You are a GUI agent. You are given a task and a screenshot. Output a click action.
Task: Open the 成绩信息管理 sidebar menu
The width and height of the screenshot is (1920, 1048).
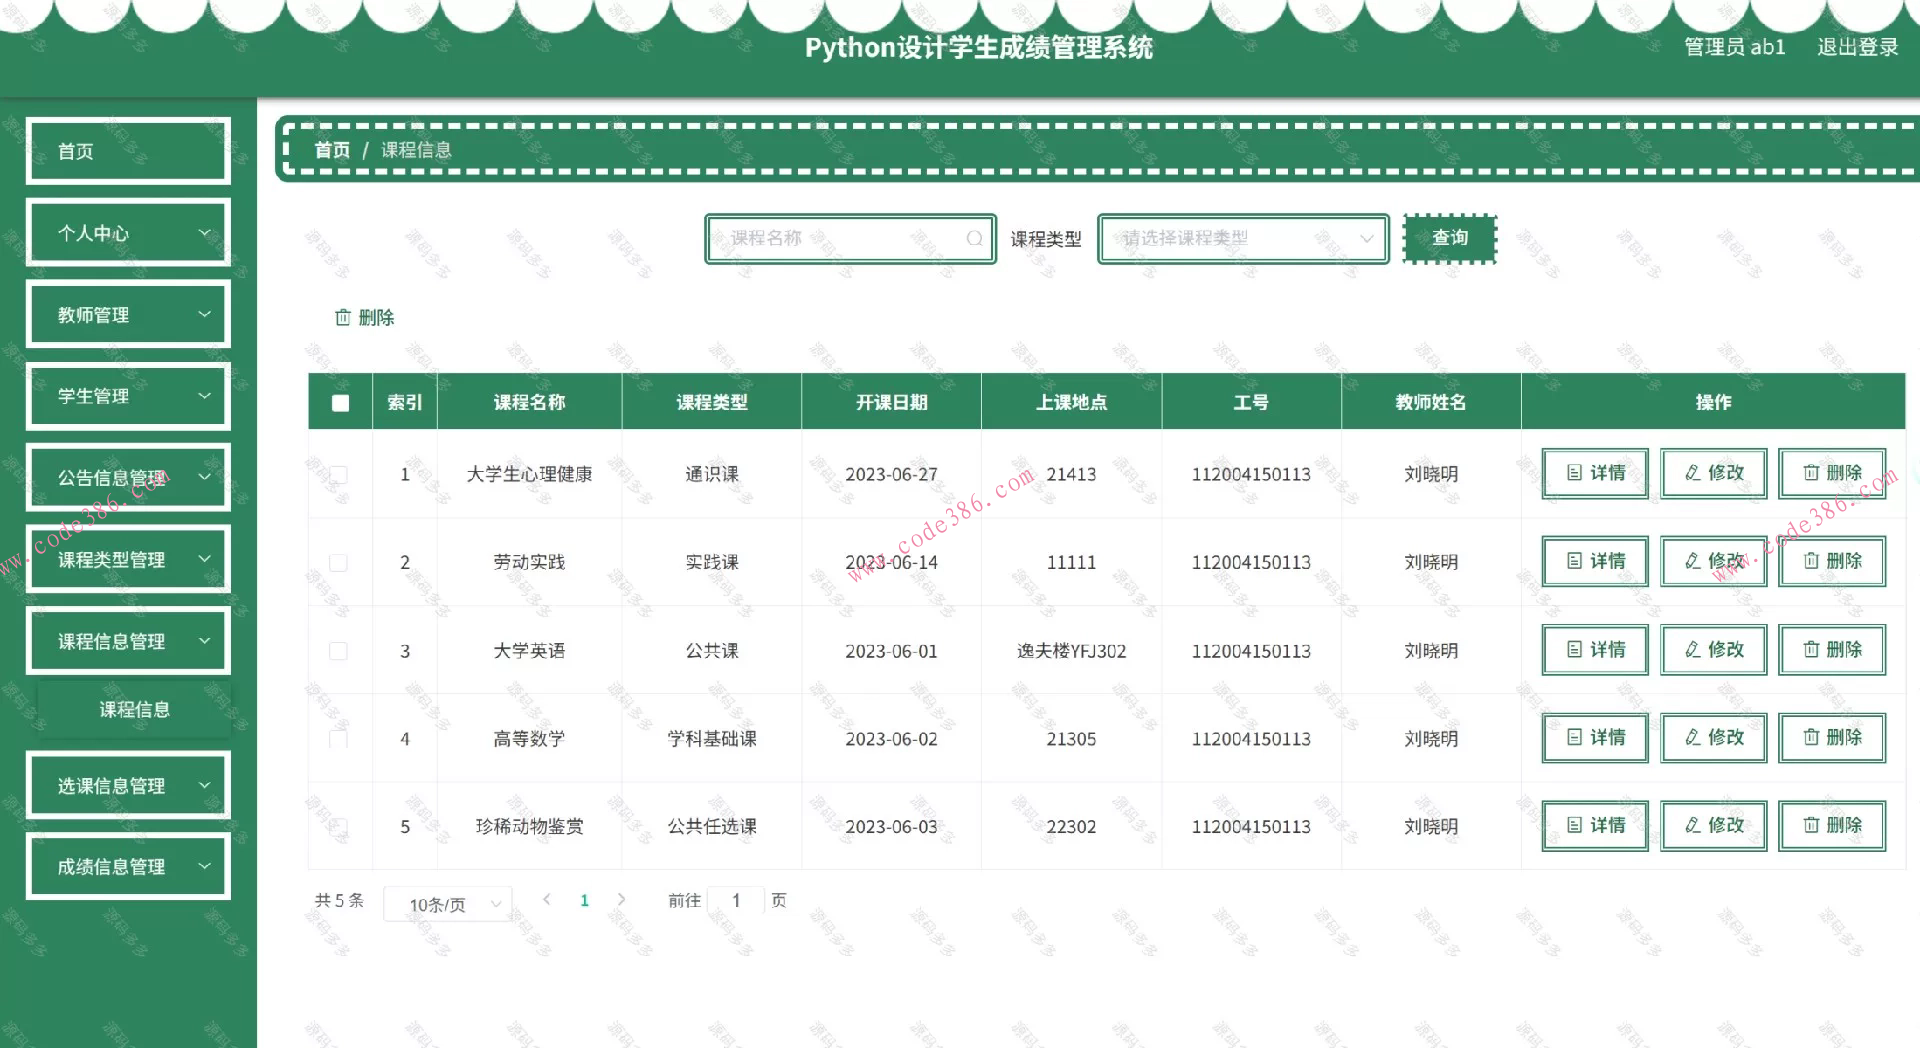[128, 866]
